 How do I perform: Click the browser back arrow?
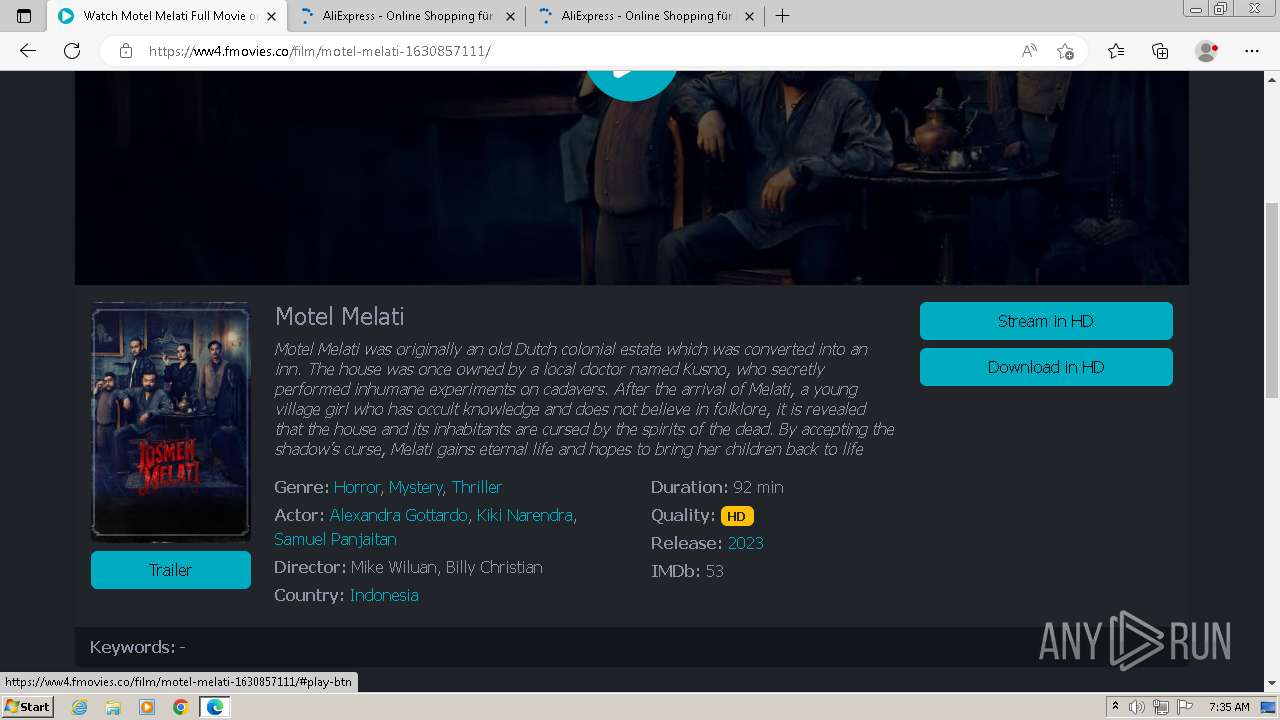[x=28, y=51]
